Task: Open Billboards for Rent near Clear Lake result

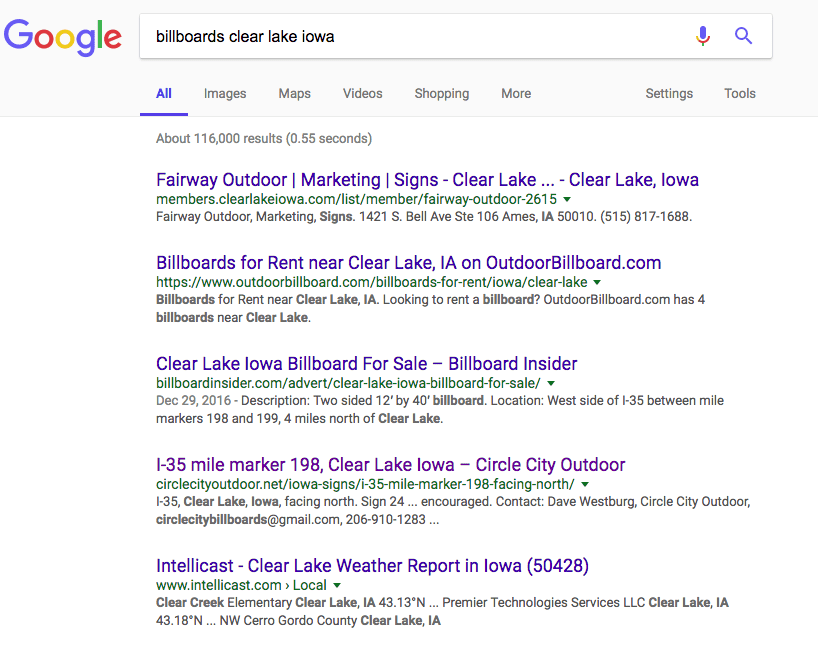Action: [408, 262]
